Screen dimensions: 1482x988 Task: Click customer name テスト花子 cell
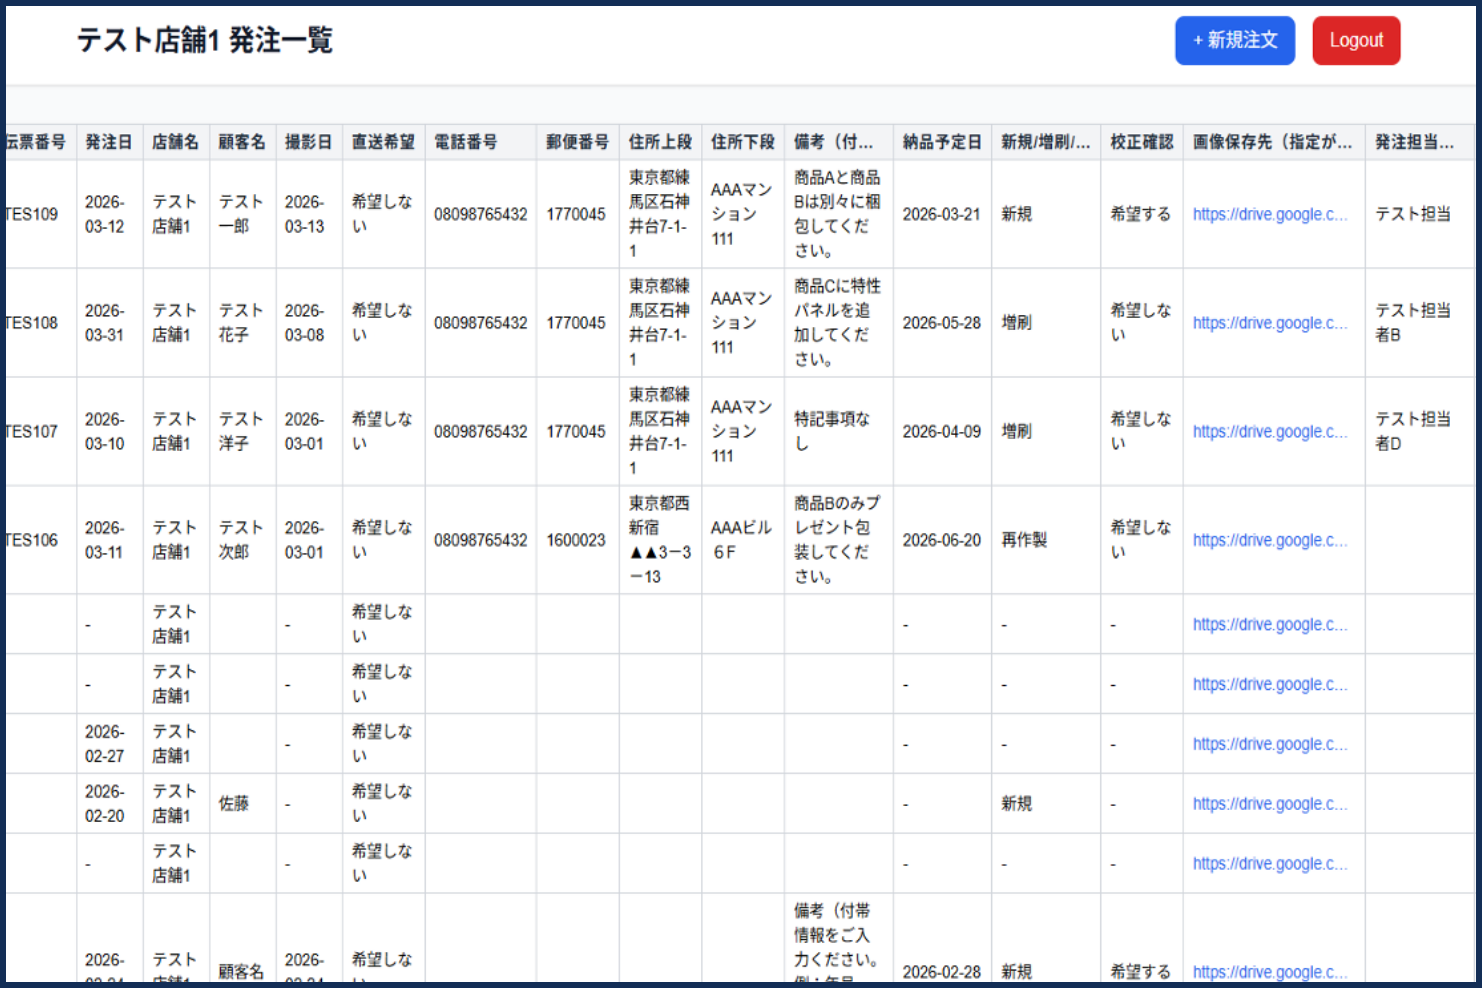pyautogui.click(x=241, y=323)
